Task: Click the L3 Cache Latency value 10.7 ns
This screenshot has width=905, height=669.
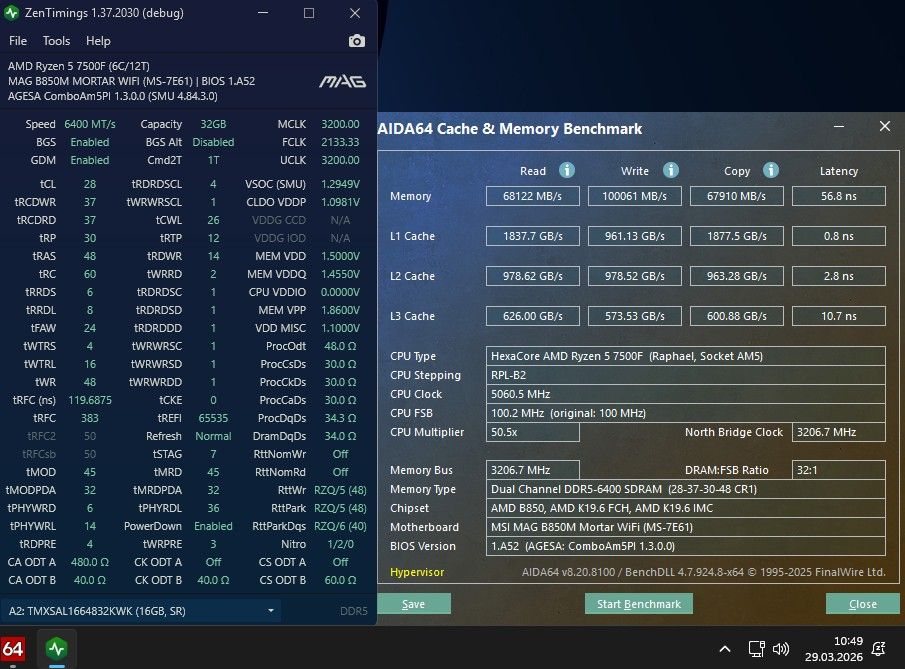Action: (x=839, y=316)
